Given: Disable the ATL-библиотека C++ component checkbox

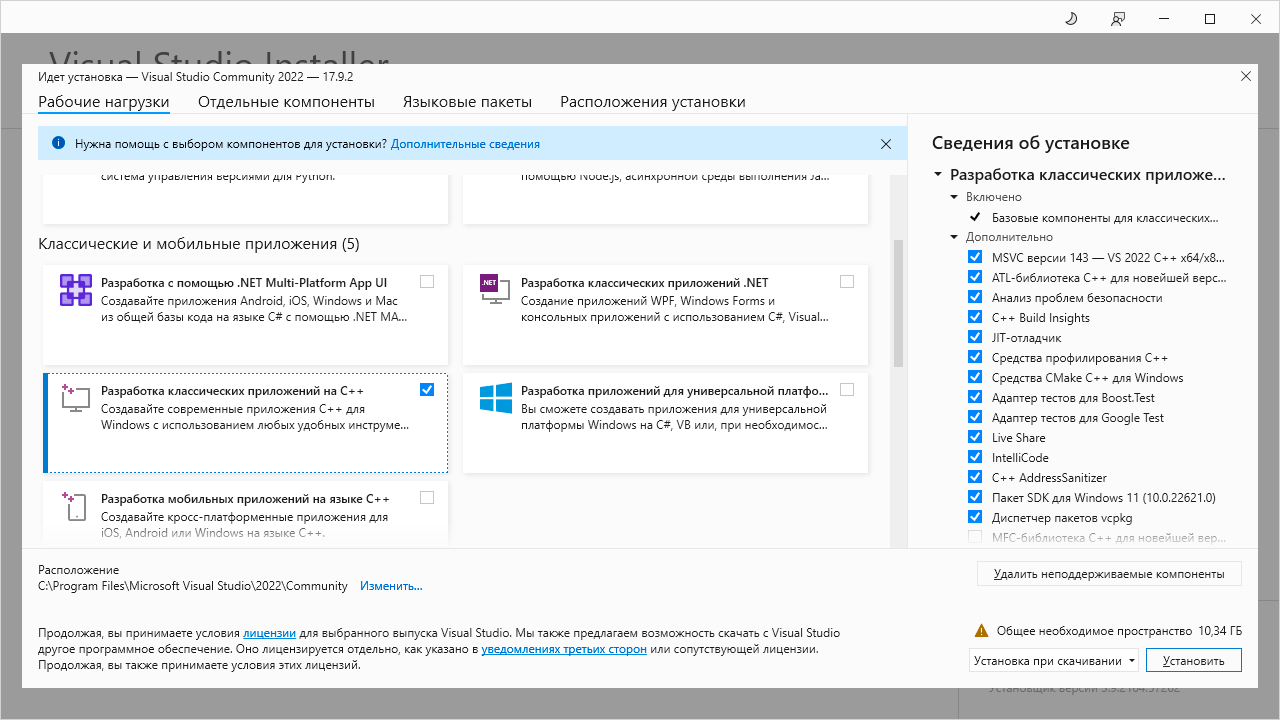Looking at the screenshot, I should click(x=975, y=277).
